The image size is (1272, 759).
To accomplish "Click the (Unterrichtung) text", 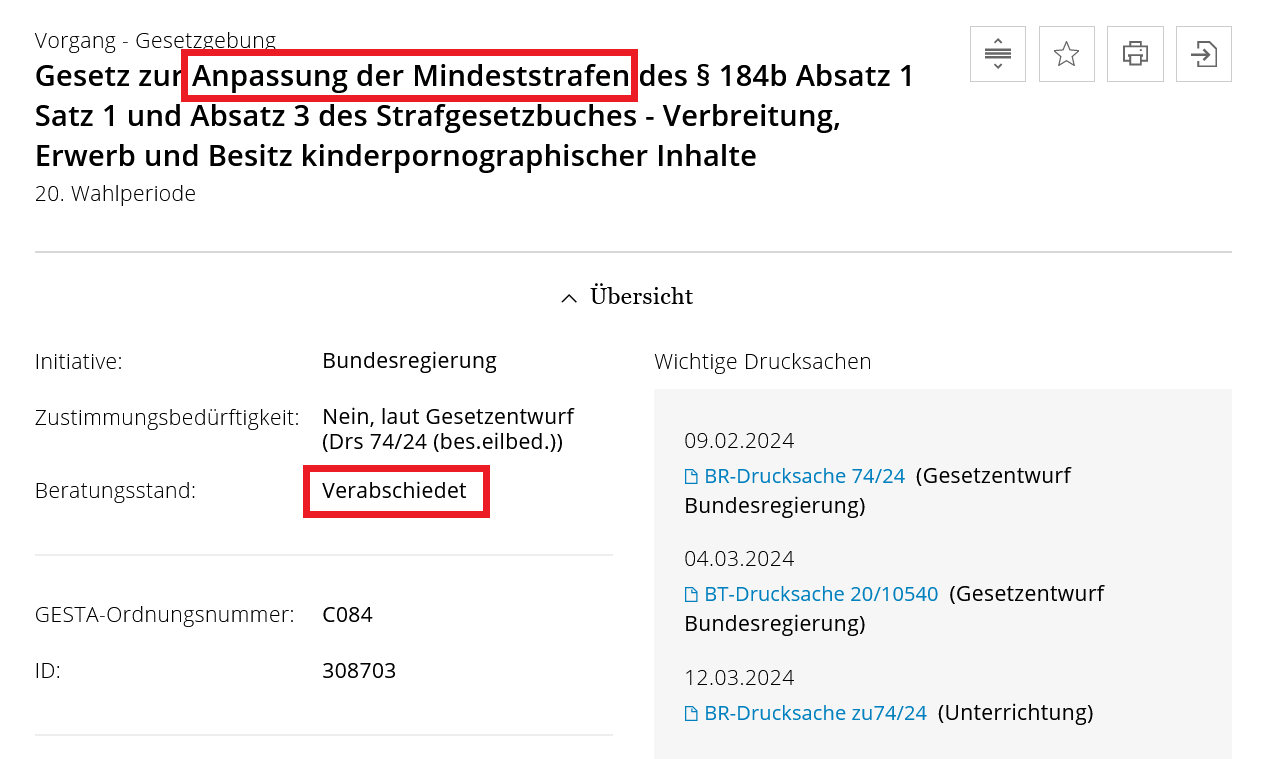I will [1015, 713].
